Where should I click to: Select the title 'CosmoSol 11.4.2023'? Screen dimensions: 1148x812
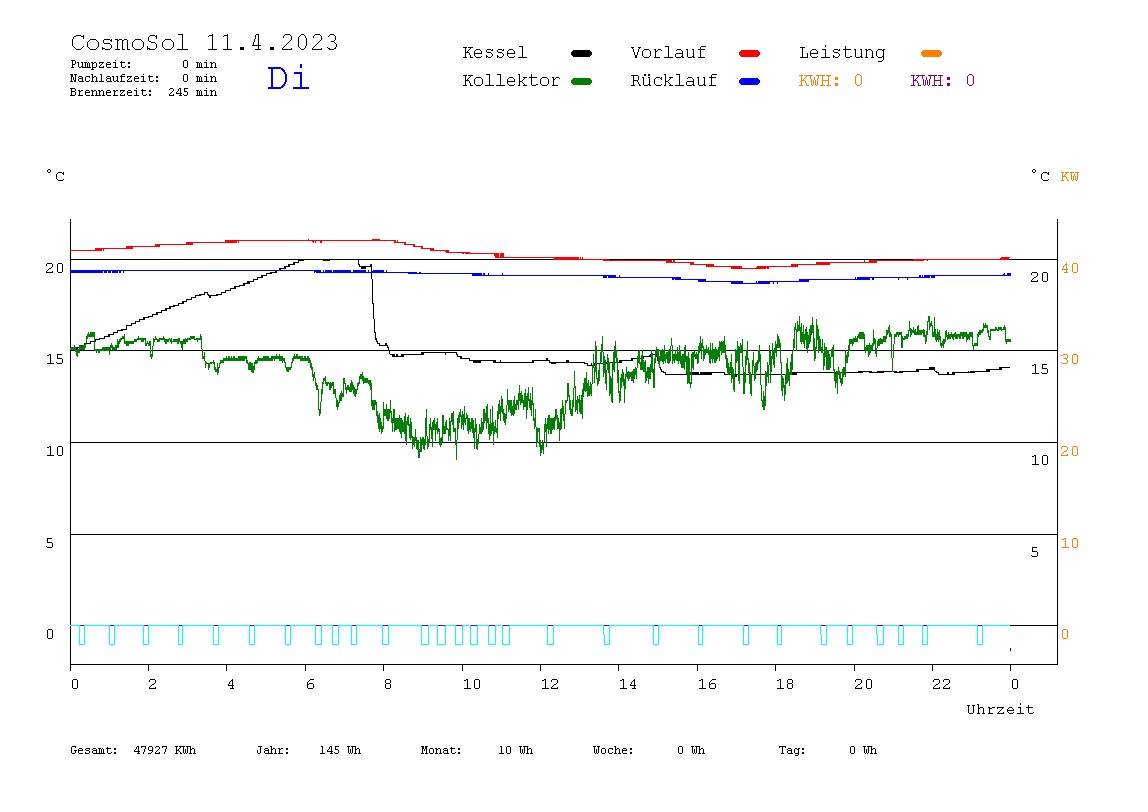click(x=204, y=42)
